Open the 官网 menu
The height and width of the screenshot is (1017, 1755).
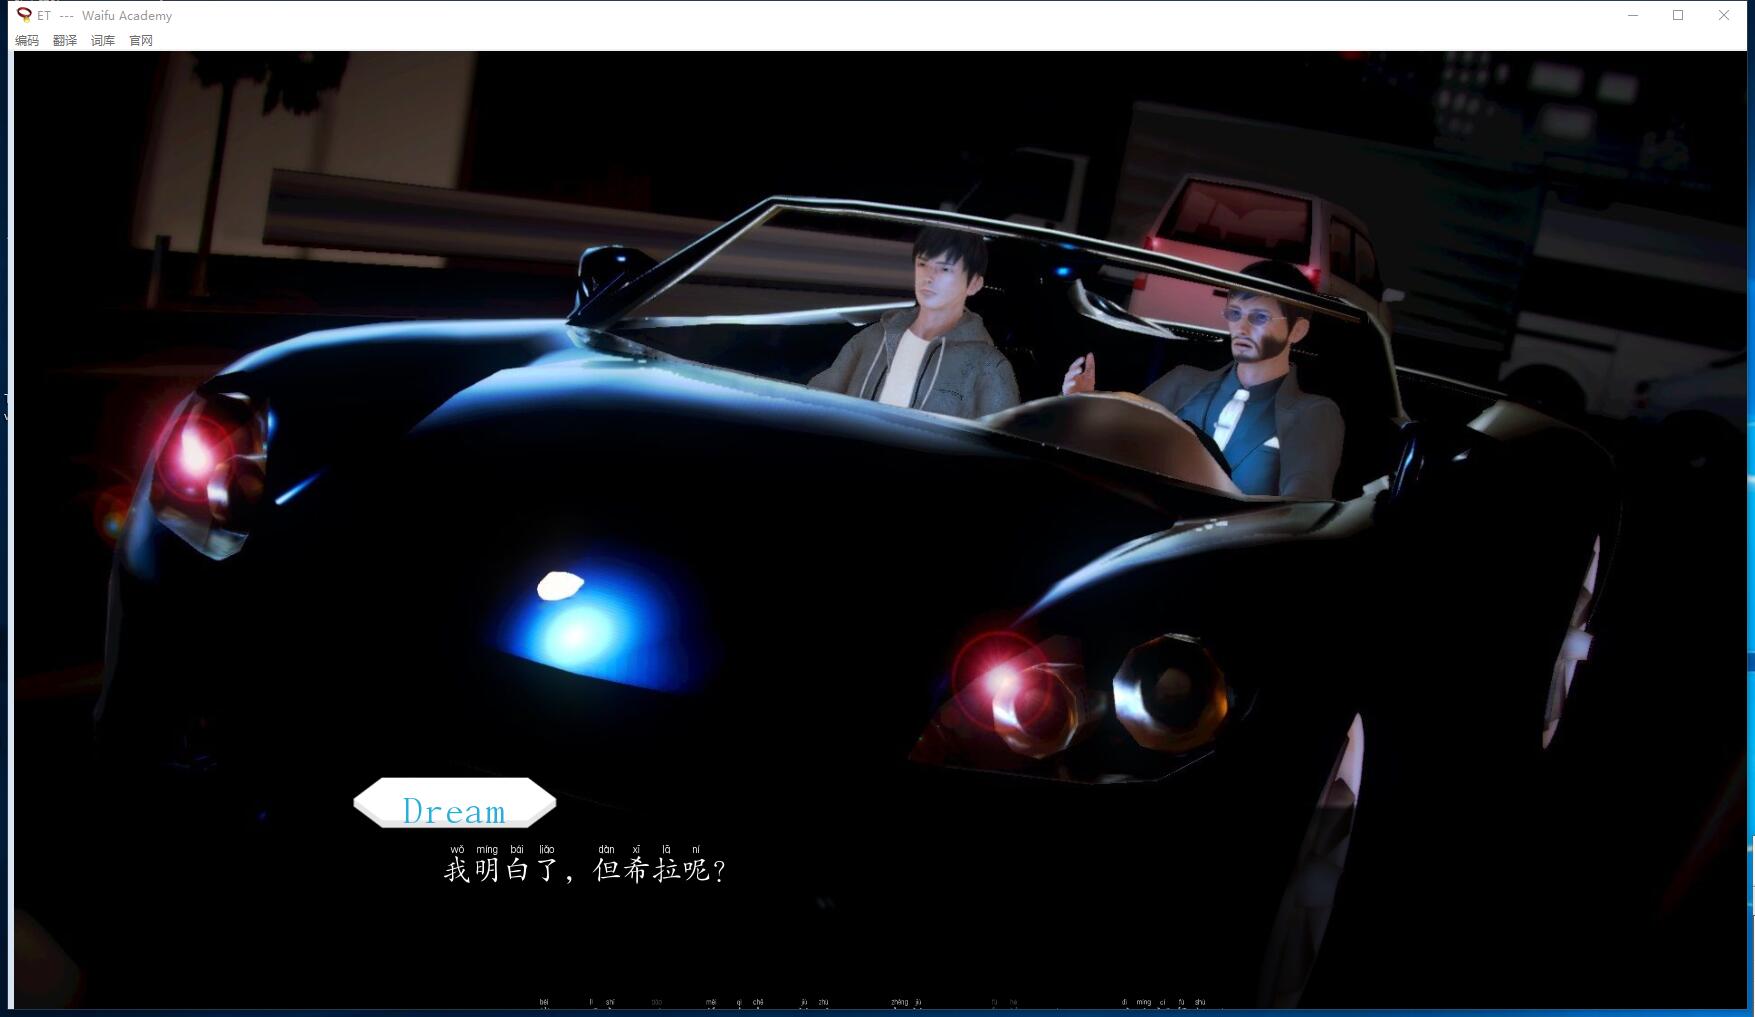coord(141,41)
